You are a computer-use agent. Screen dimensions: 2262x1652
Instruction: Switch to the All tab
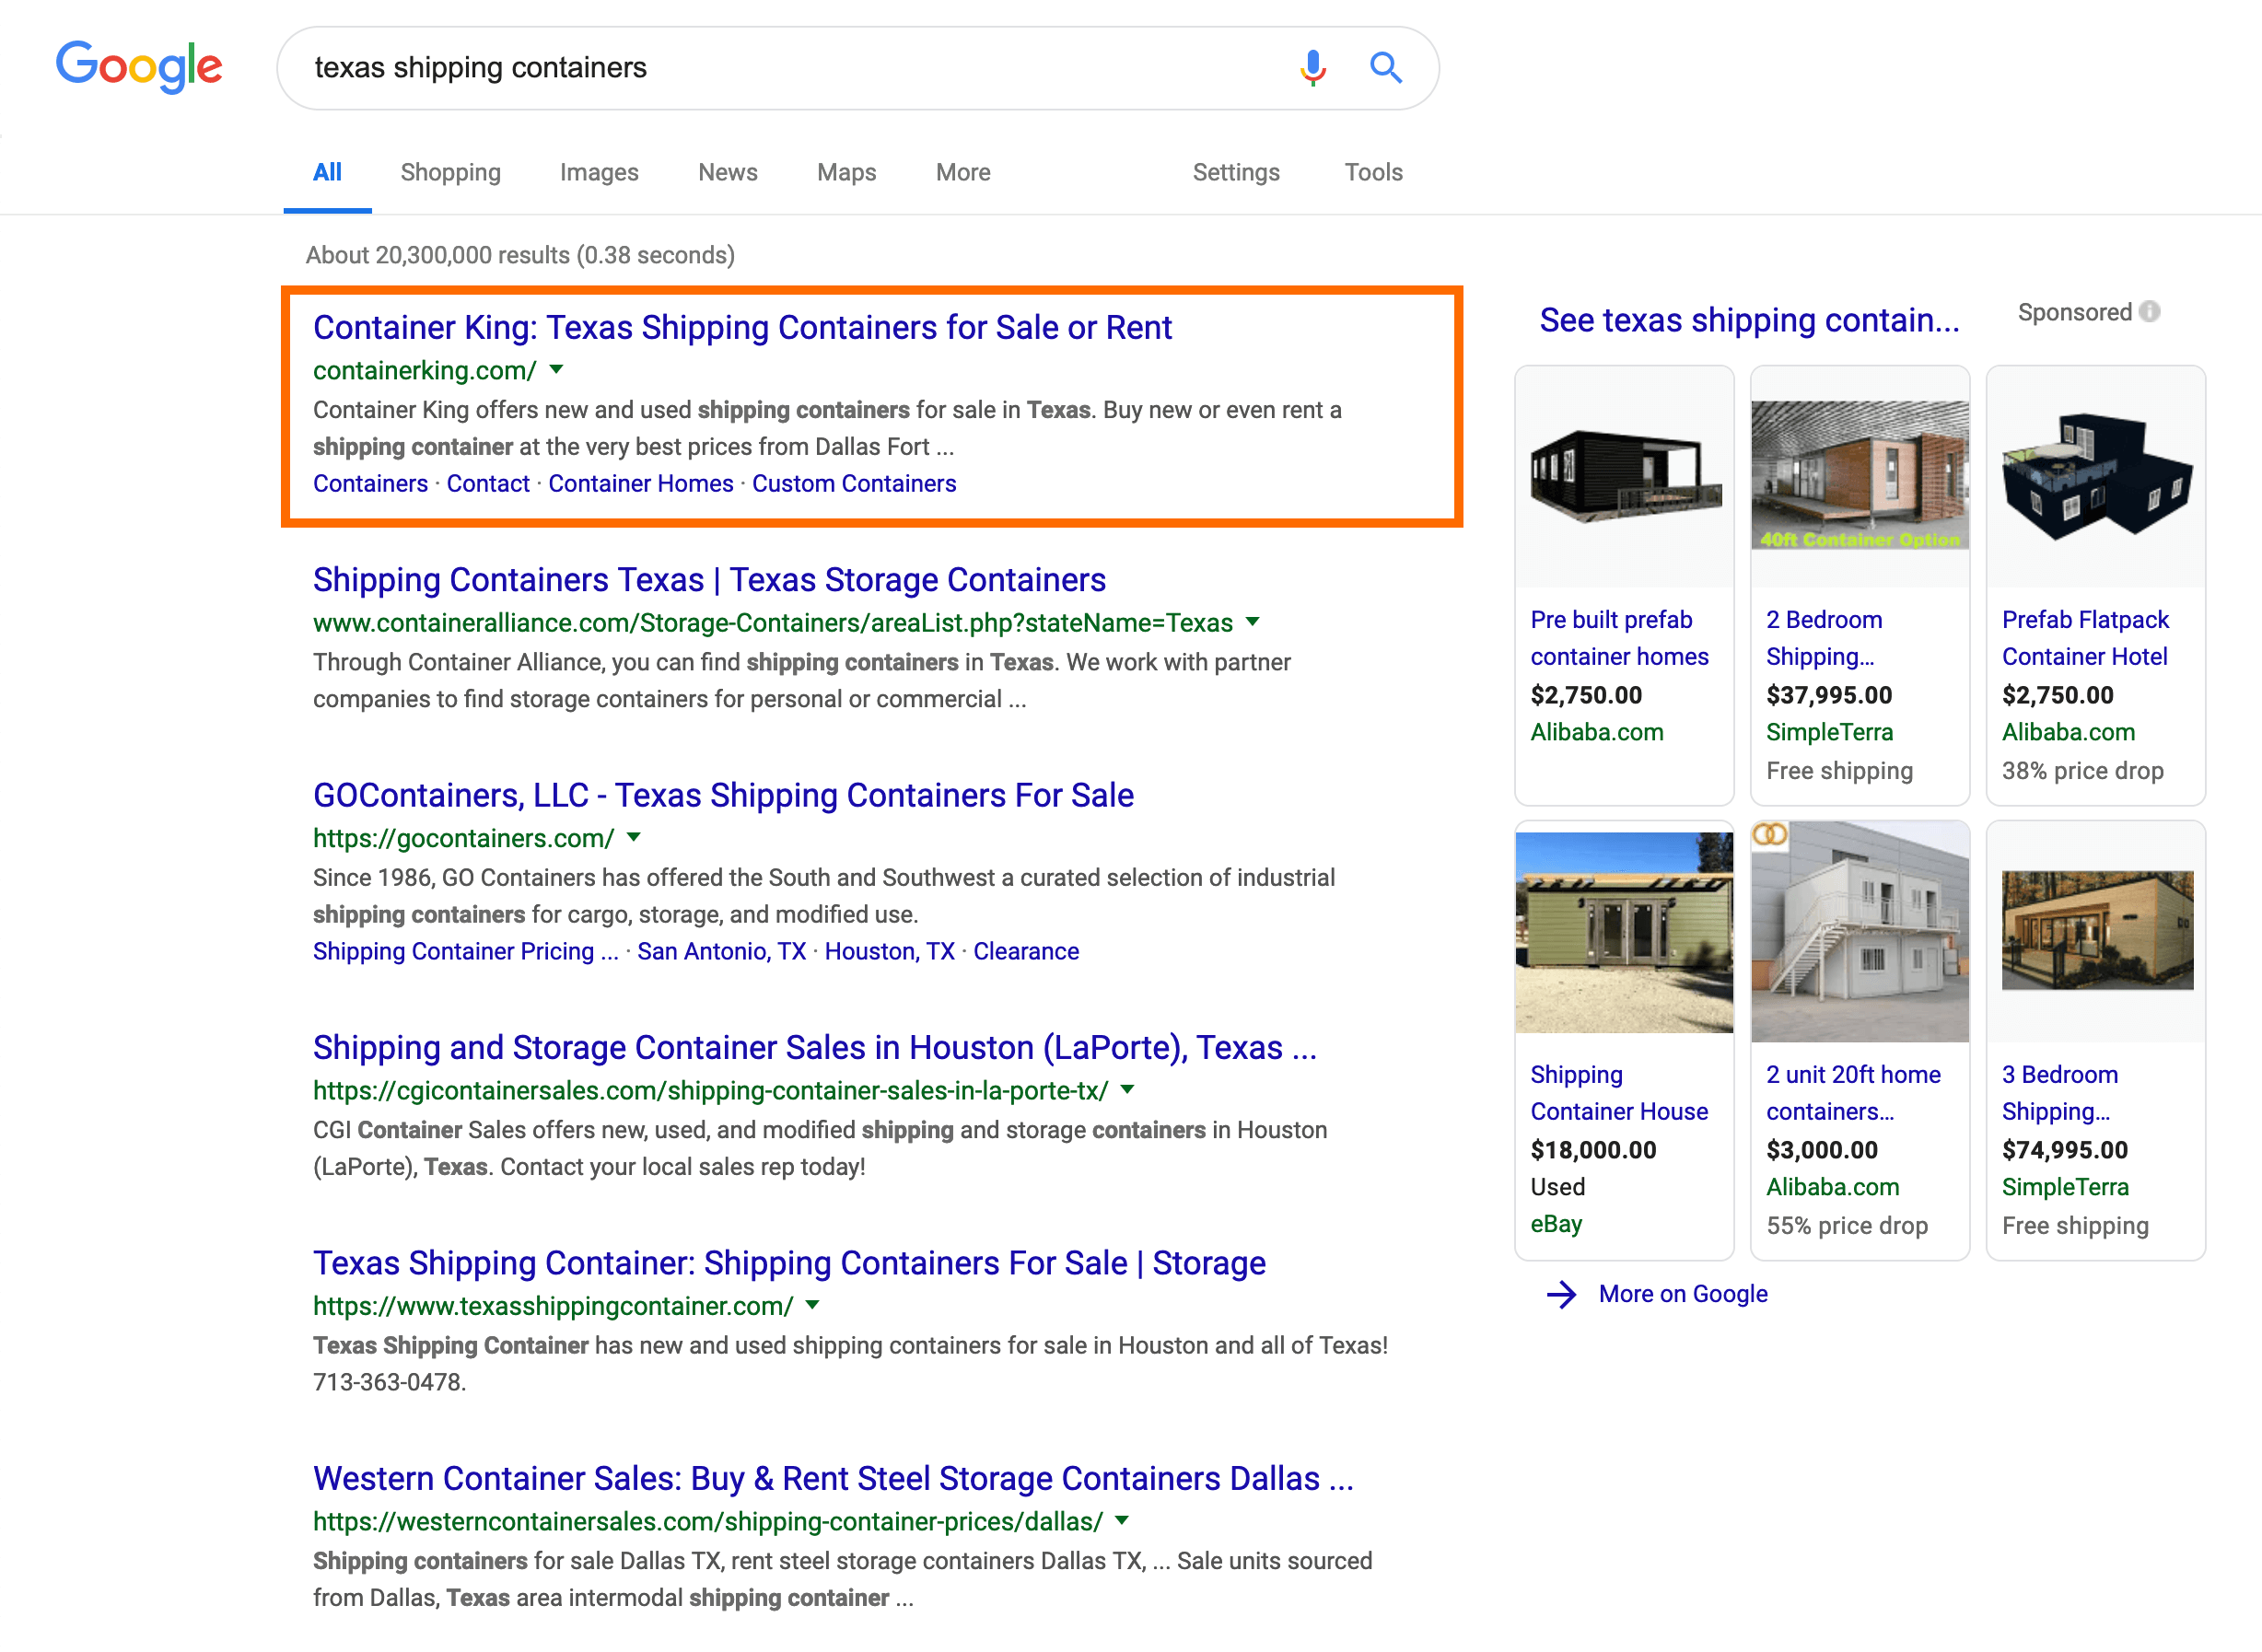[x=327, y=172]
